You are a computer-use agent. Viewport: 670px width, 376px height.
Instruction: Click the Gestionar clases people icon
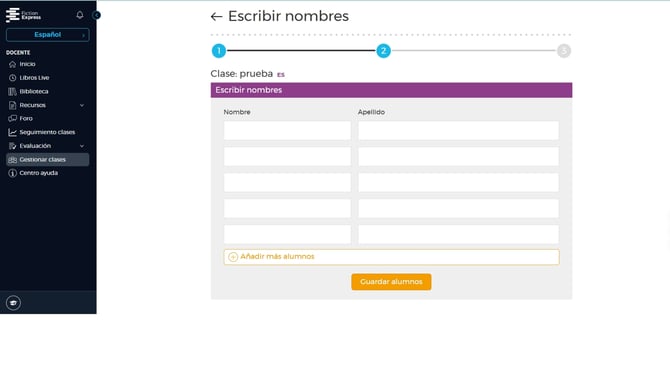tap(12, 160)
